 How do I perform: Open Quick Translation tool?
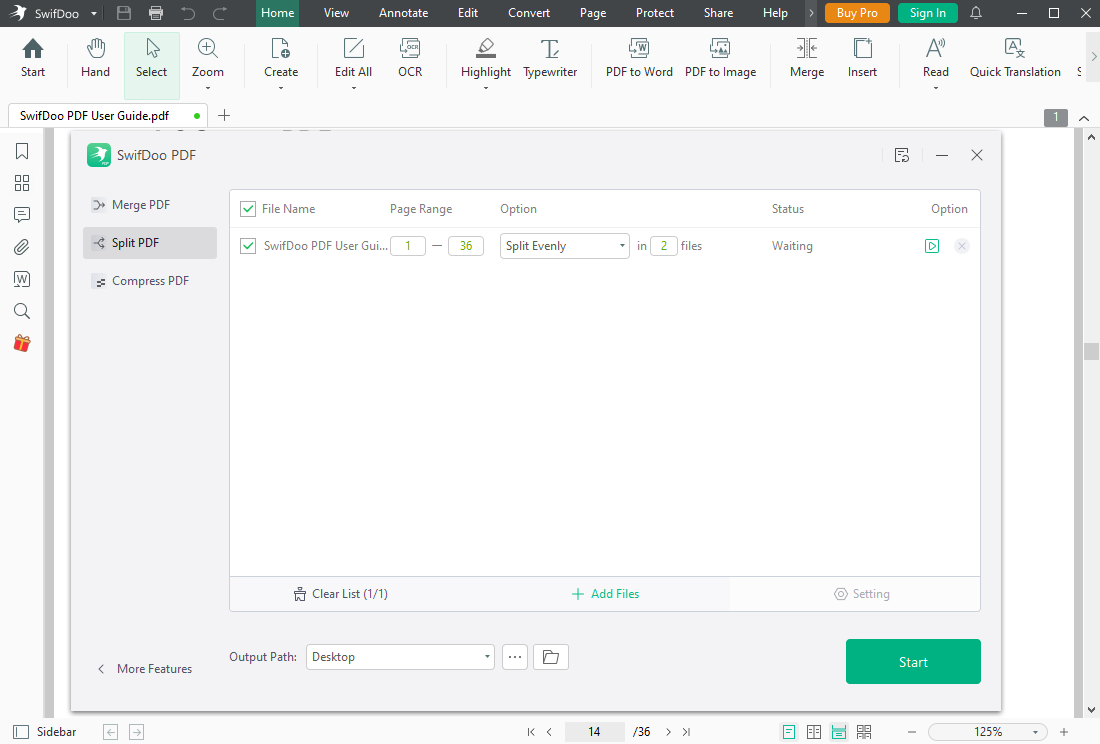coord(1015,58)
